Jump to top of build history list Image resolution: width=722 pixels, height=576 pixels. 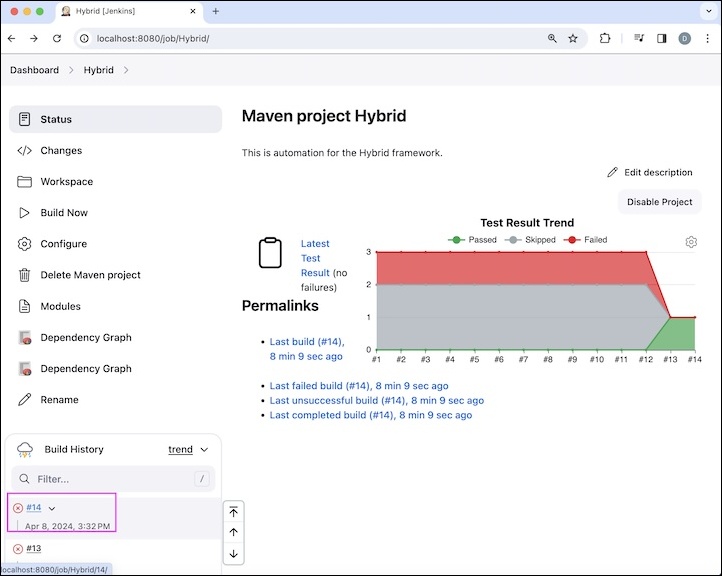(x=233, y=511)
